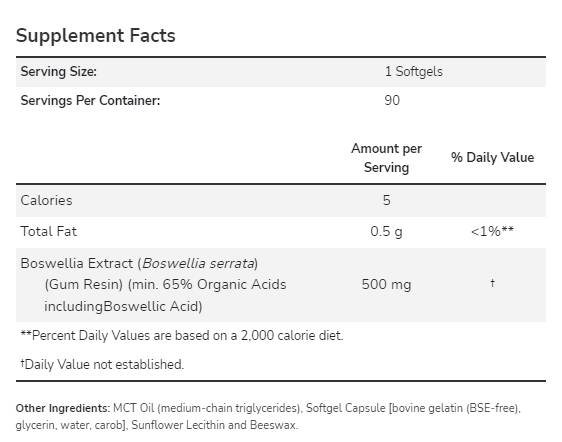Click the % Daily Value column header
562x442 pixels.
(492, 157)
